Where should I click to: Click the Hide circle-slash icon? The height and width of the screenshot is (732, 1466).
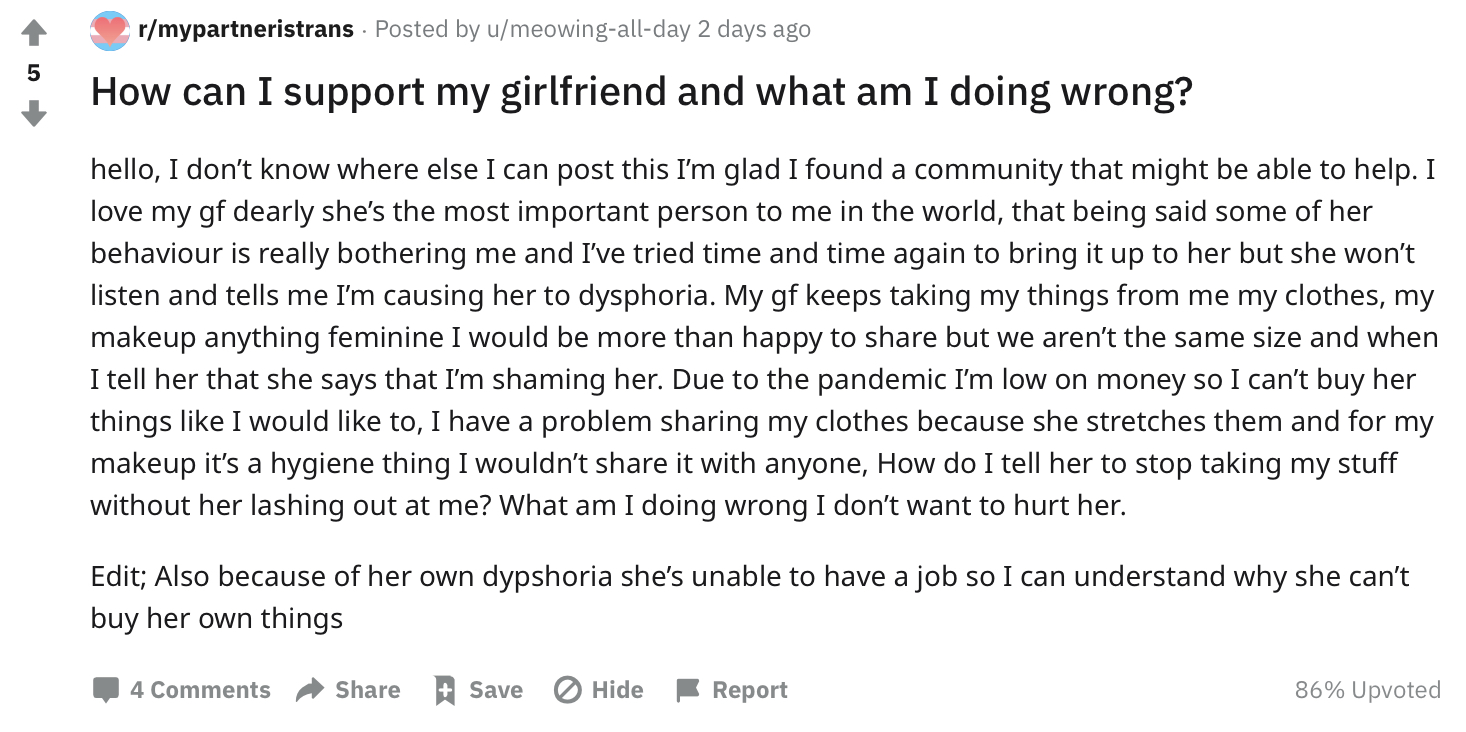(x=567, y=690)
